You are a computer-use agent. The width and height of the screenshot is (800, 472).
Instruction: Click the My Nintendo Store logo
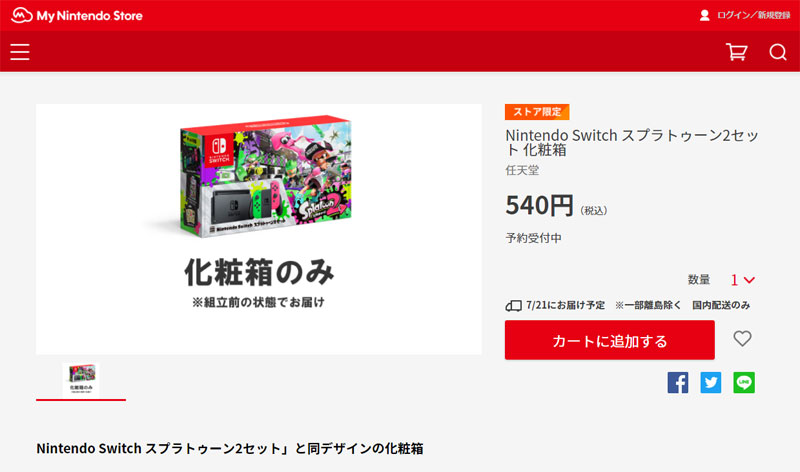click(x=77, y=15)
